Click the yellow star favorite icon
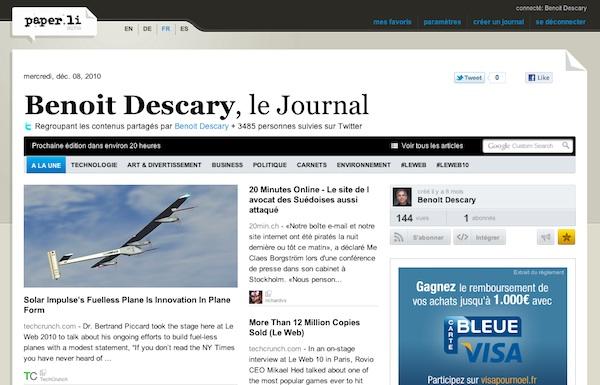The image size is (600, 385). (x=566, y=237)
